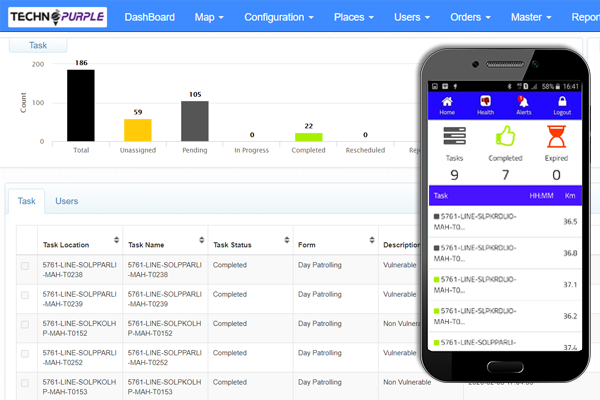The width and height of the screenshot is (600, 400).
Task: Open the Users dropdown menu
Action: click(x=412, y=17)
